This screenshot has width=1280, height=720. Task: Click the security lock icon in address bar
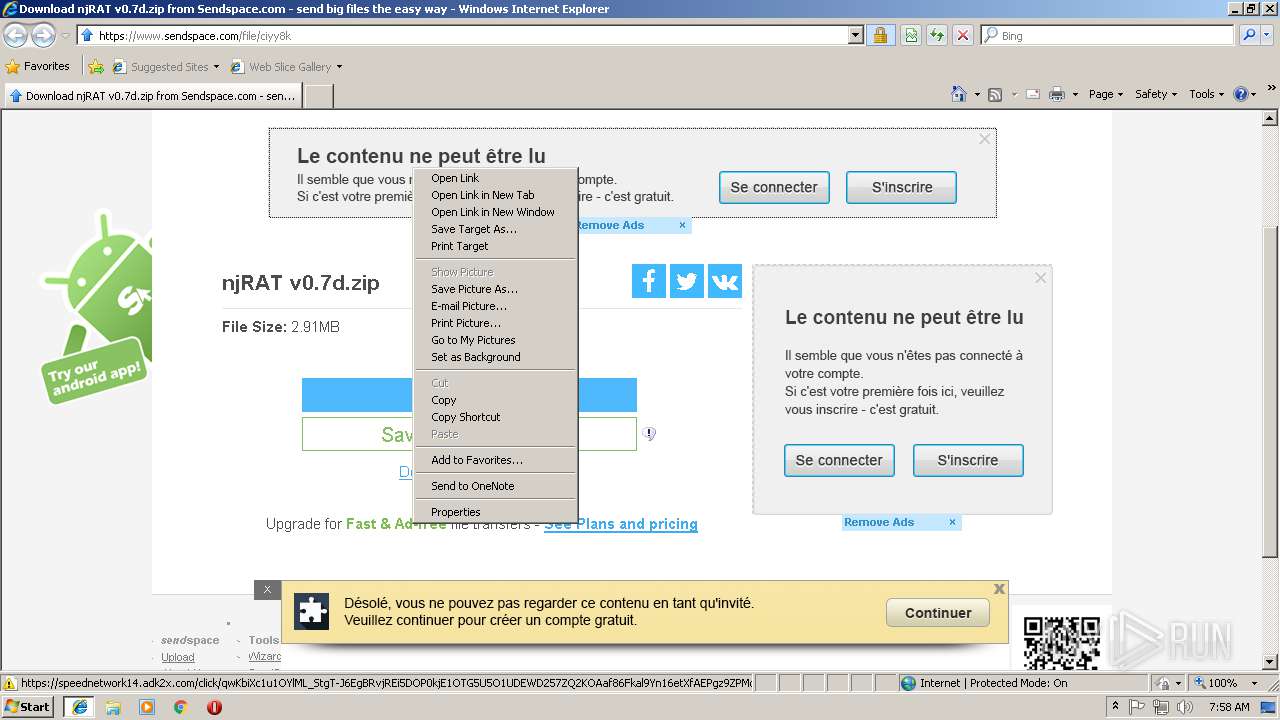tap(880, 36)
